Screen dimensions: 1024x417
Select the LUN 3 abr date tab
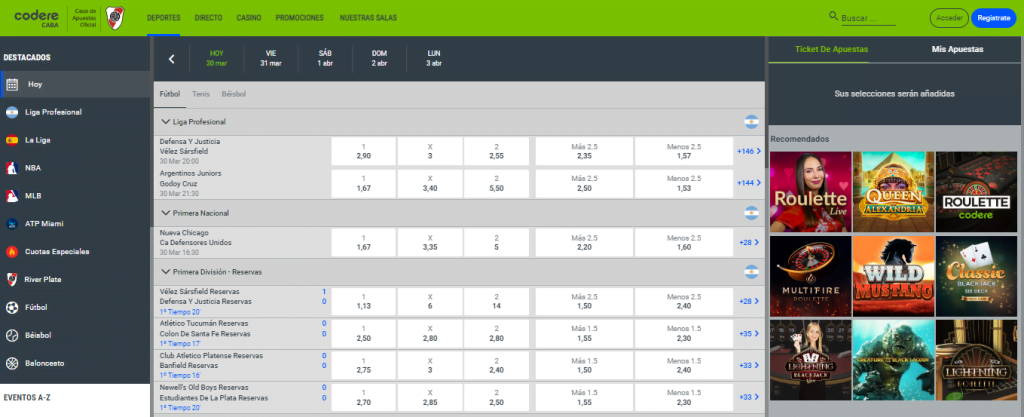[434, 59]
